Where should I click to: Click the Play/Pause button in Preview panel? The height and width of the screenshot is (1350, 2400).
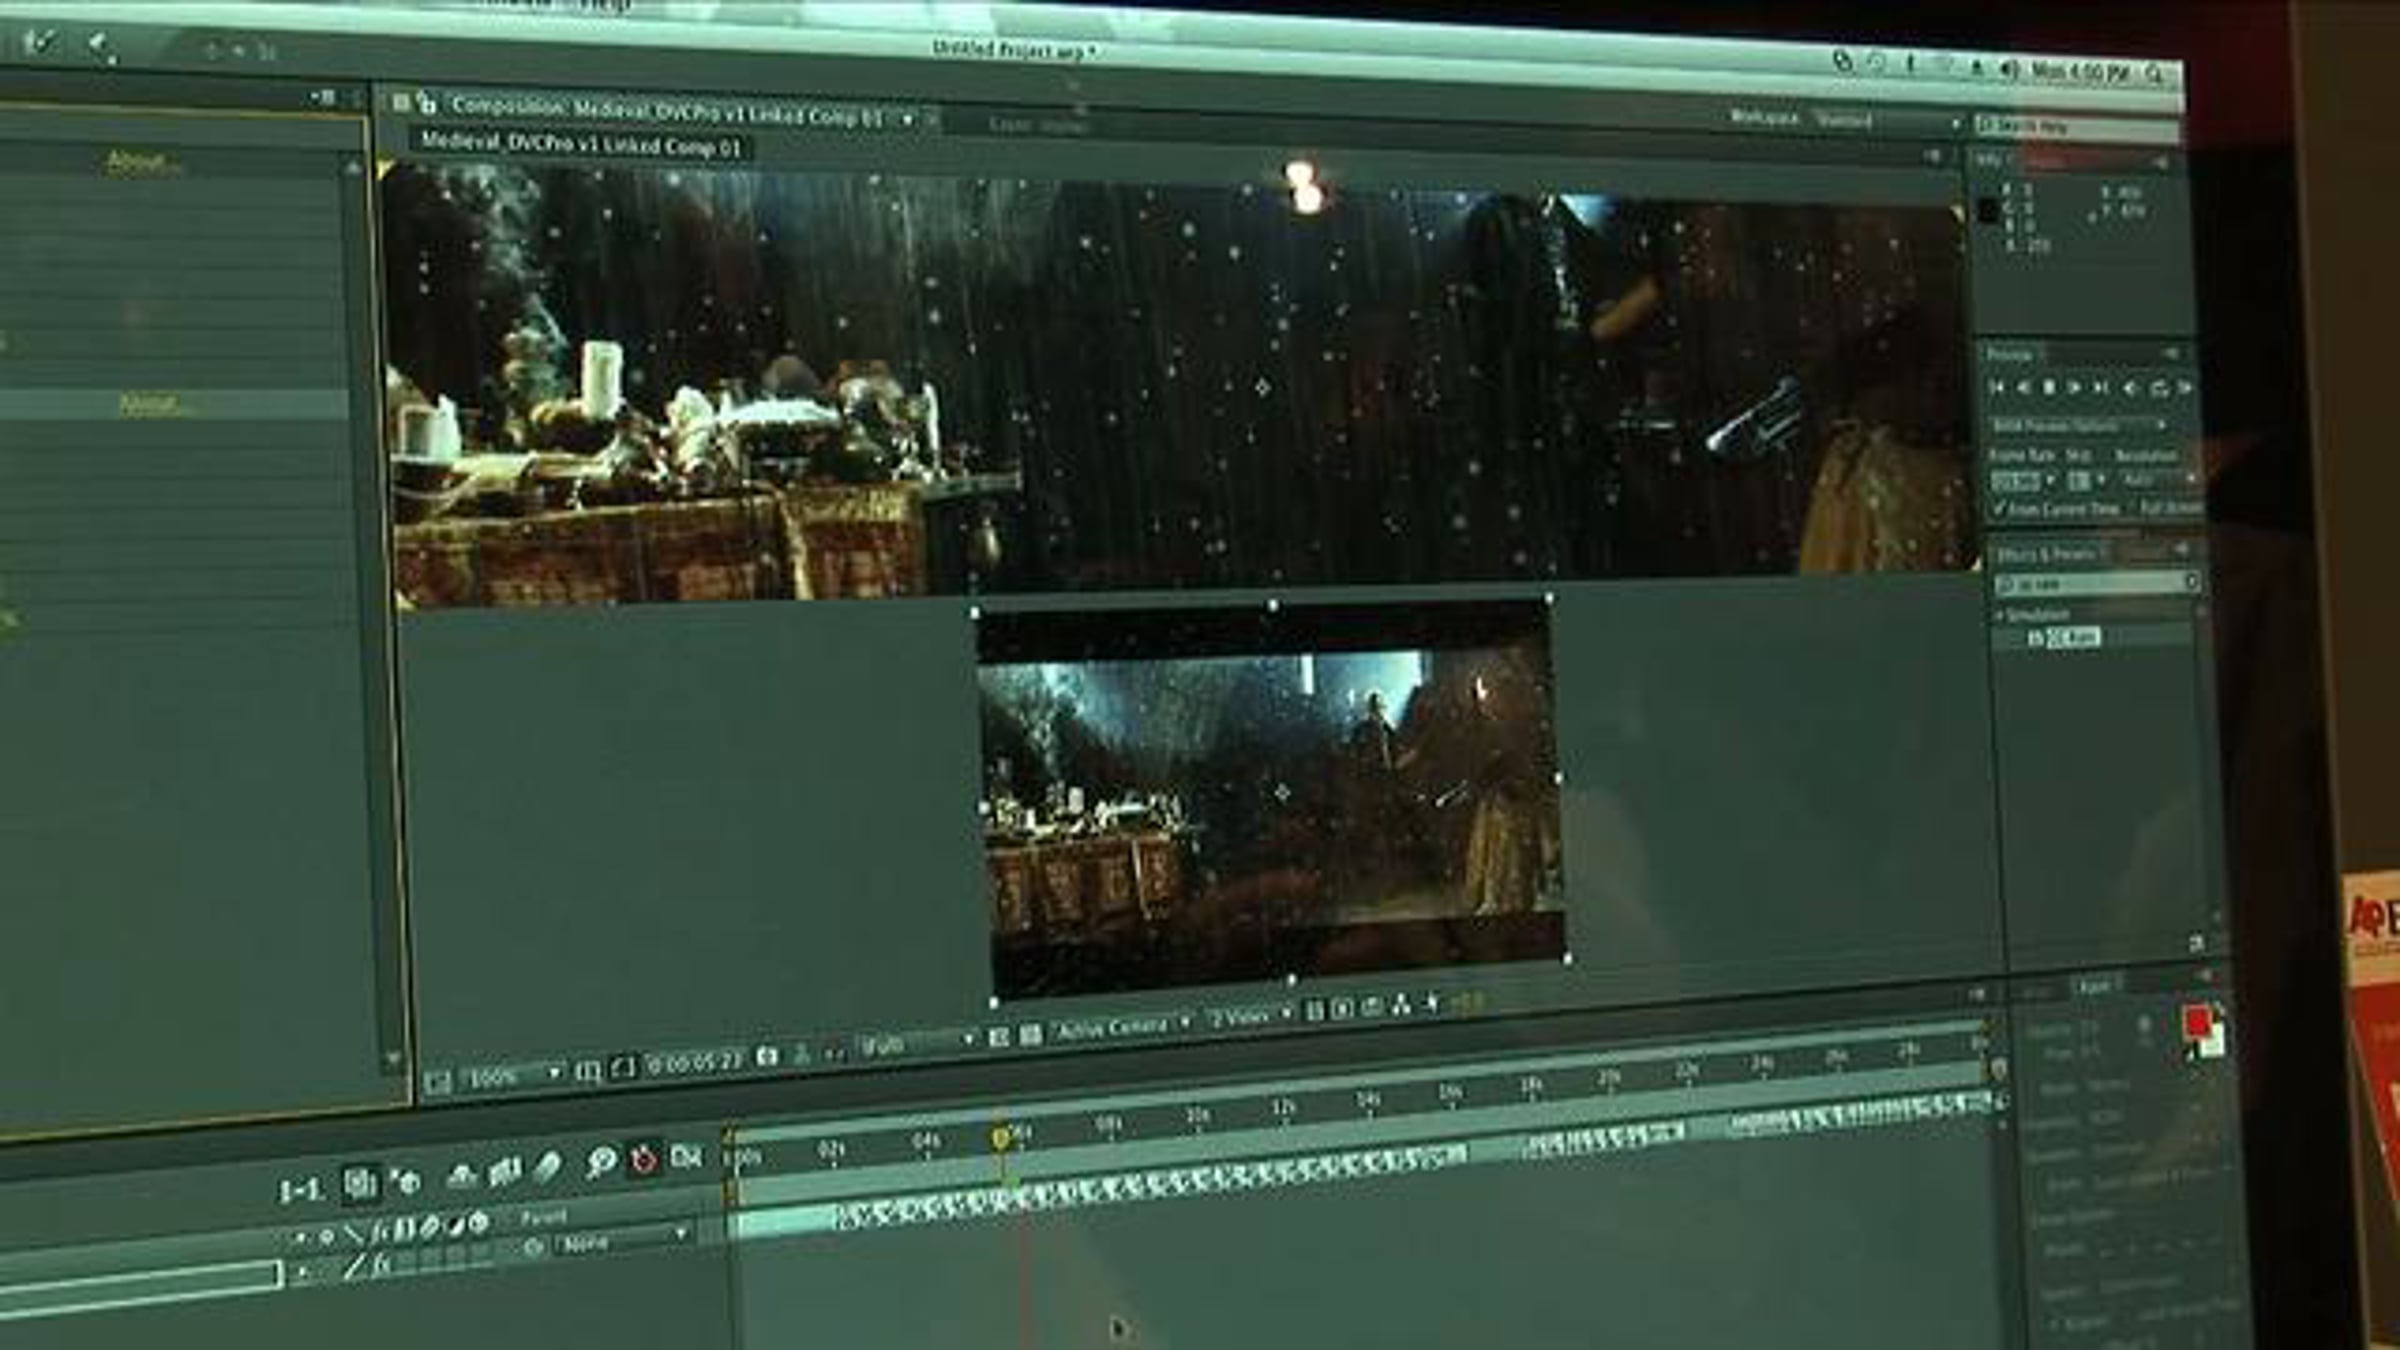pyautogui.click(x=2049, y=386)
